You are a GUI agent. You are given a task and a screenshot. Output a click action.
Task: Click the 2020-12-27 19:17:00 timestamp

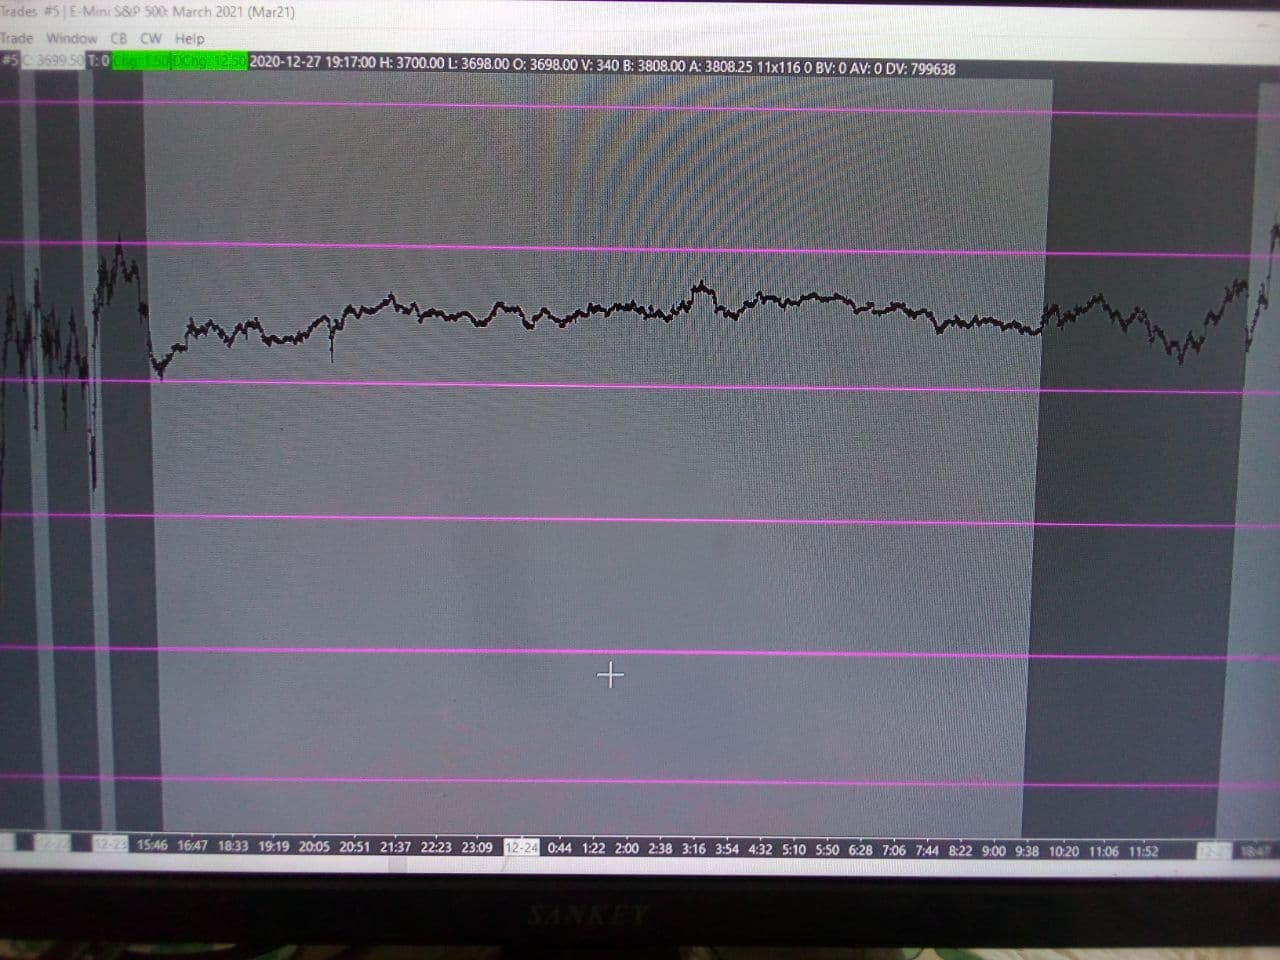coord(313,63)
